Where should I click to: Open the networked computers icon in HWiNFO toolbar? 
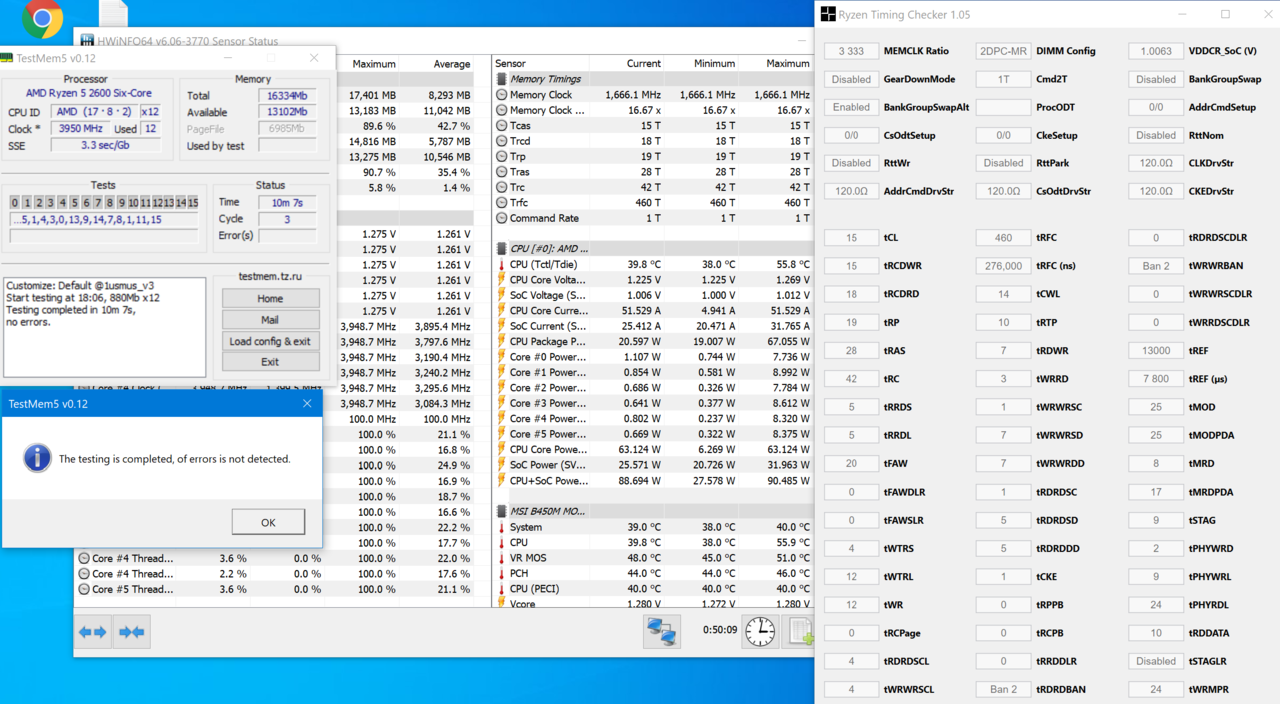pyautogui.click(x=662, y=631)
